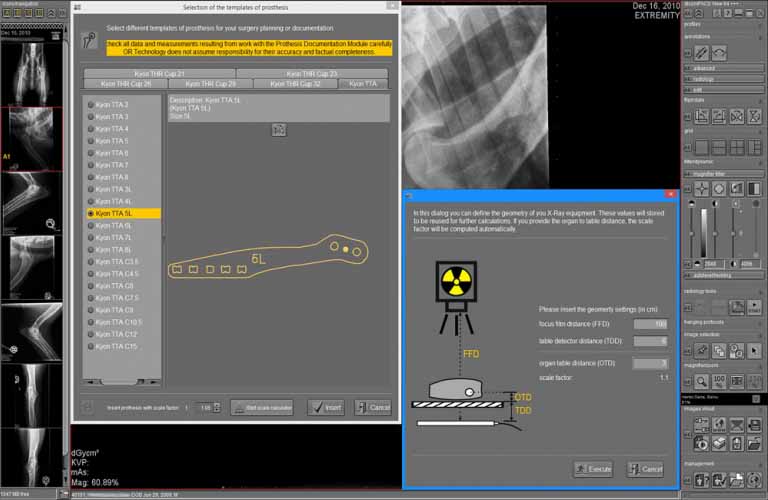Click the camera snapshot icon
768x500 pixels.
click(x=701, y=444)
